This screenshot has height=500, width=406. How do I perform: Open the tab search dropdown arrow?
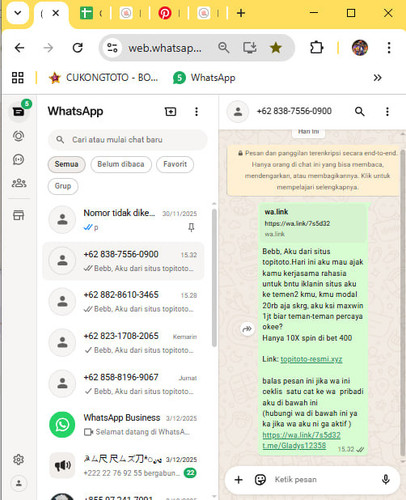click(x=18, y=13)
